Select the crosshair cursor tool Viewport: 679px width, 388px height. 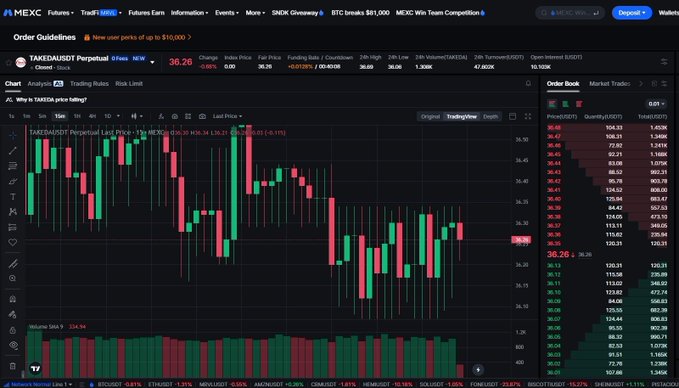coord(13,135)
